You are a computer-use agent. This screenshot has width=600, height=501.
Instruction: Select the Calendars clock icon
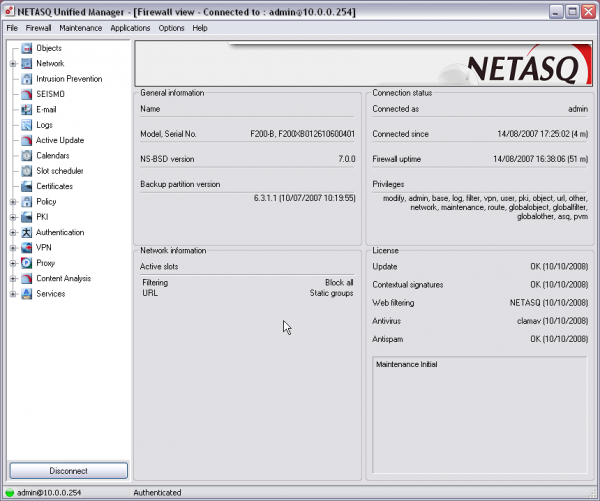(26, 155)
